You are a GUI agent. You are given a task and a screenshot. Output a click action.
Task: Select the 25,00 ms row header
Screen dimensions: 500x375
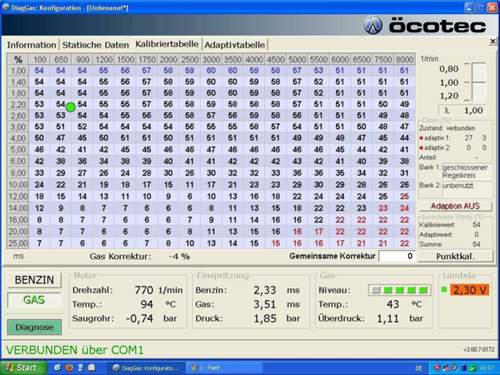[18, 243]
